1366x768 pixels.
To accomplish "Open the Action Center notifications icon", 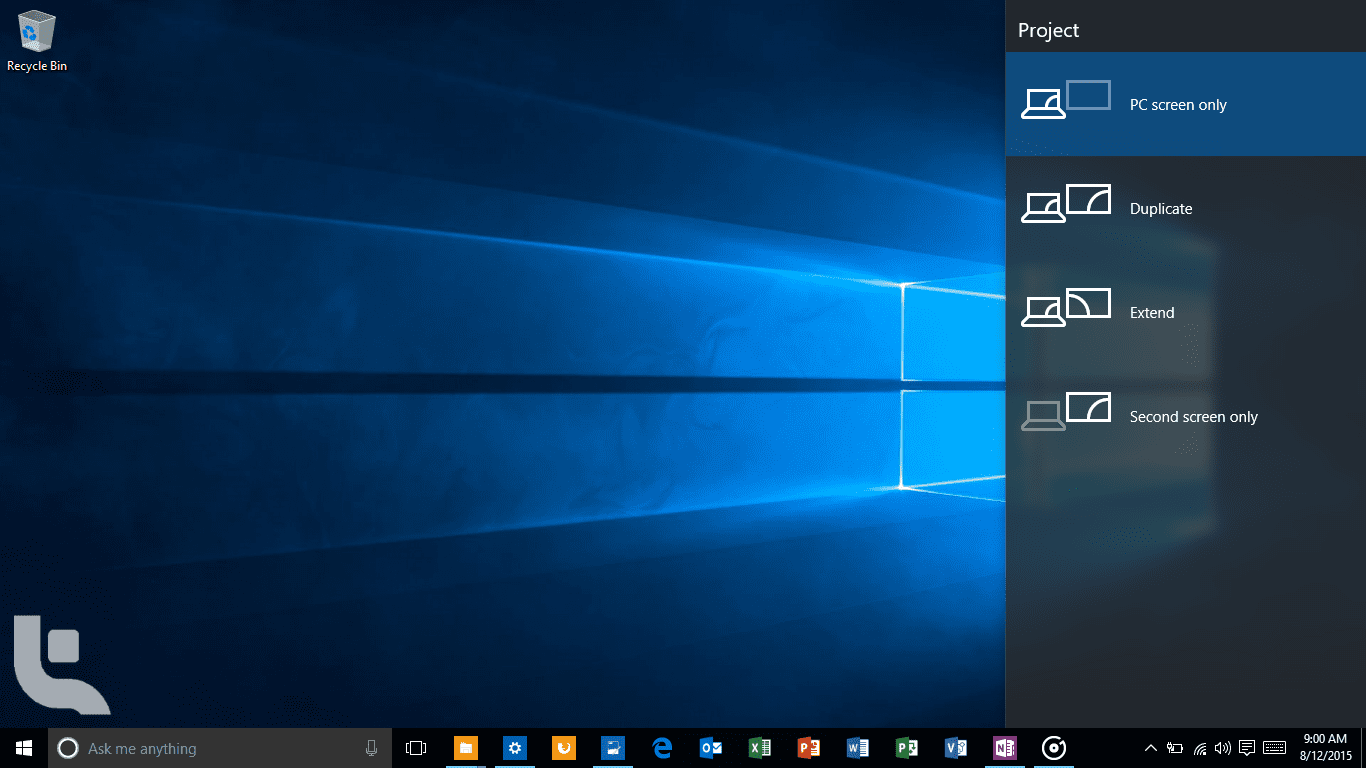I will tap(1247, 748).
